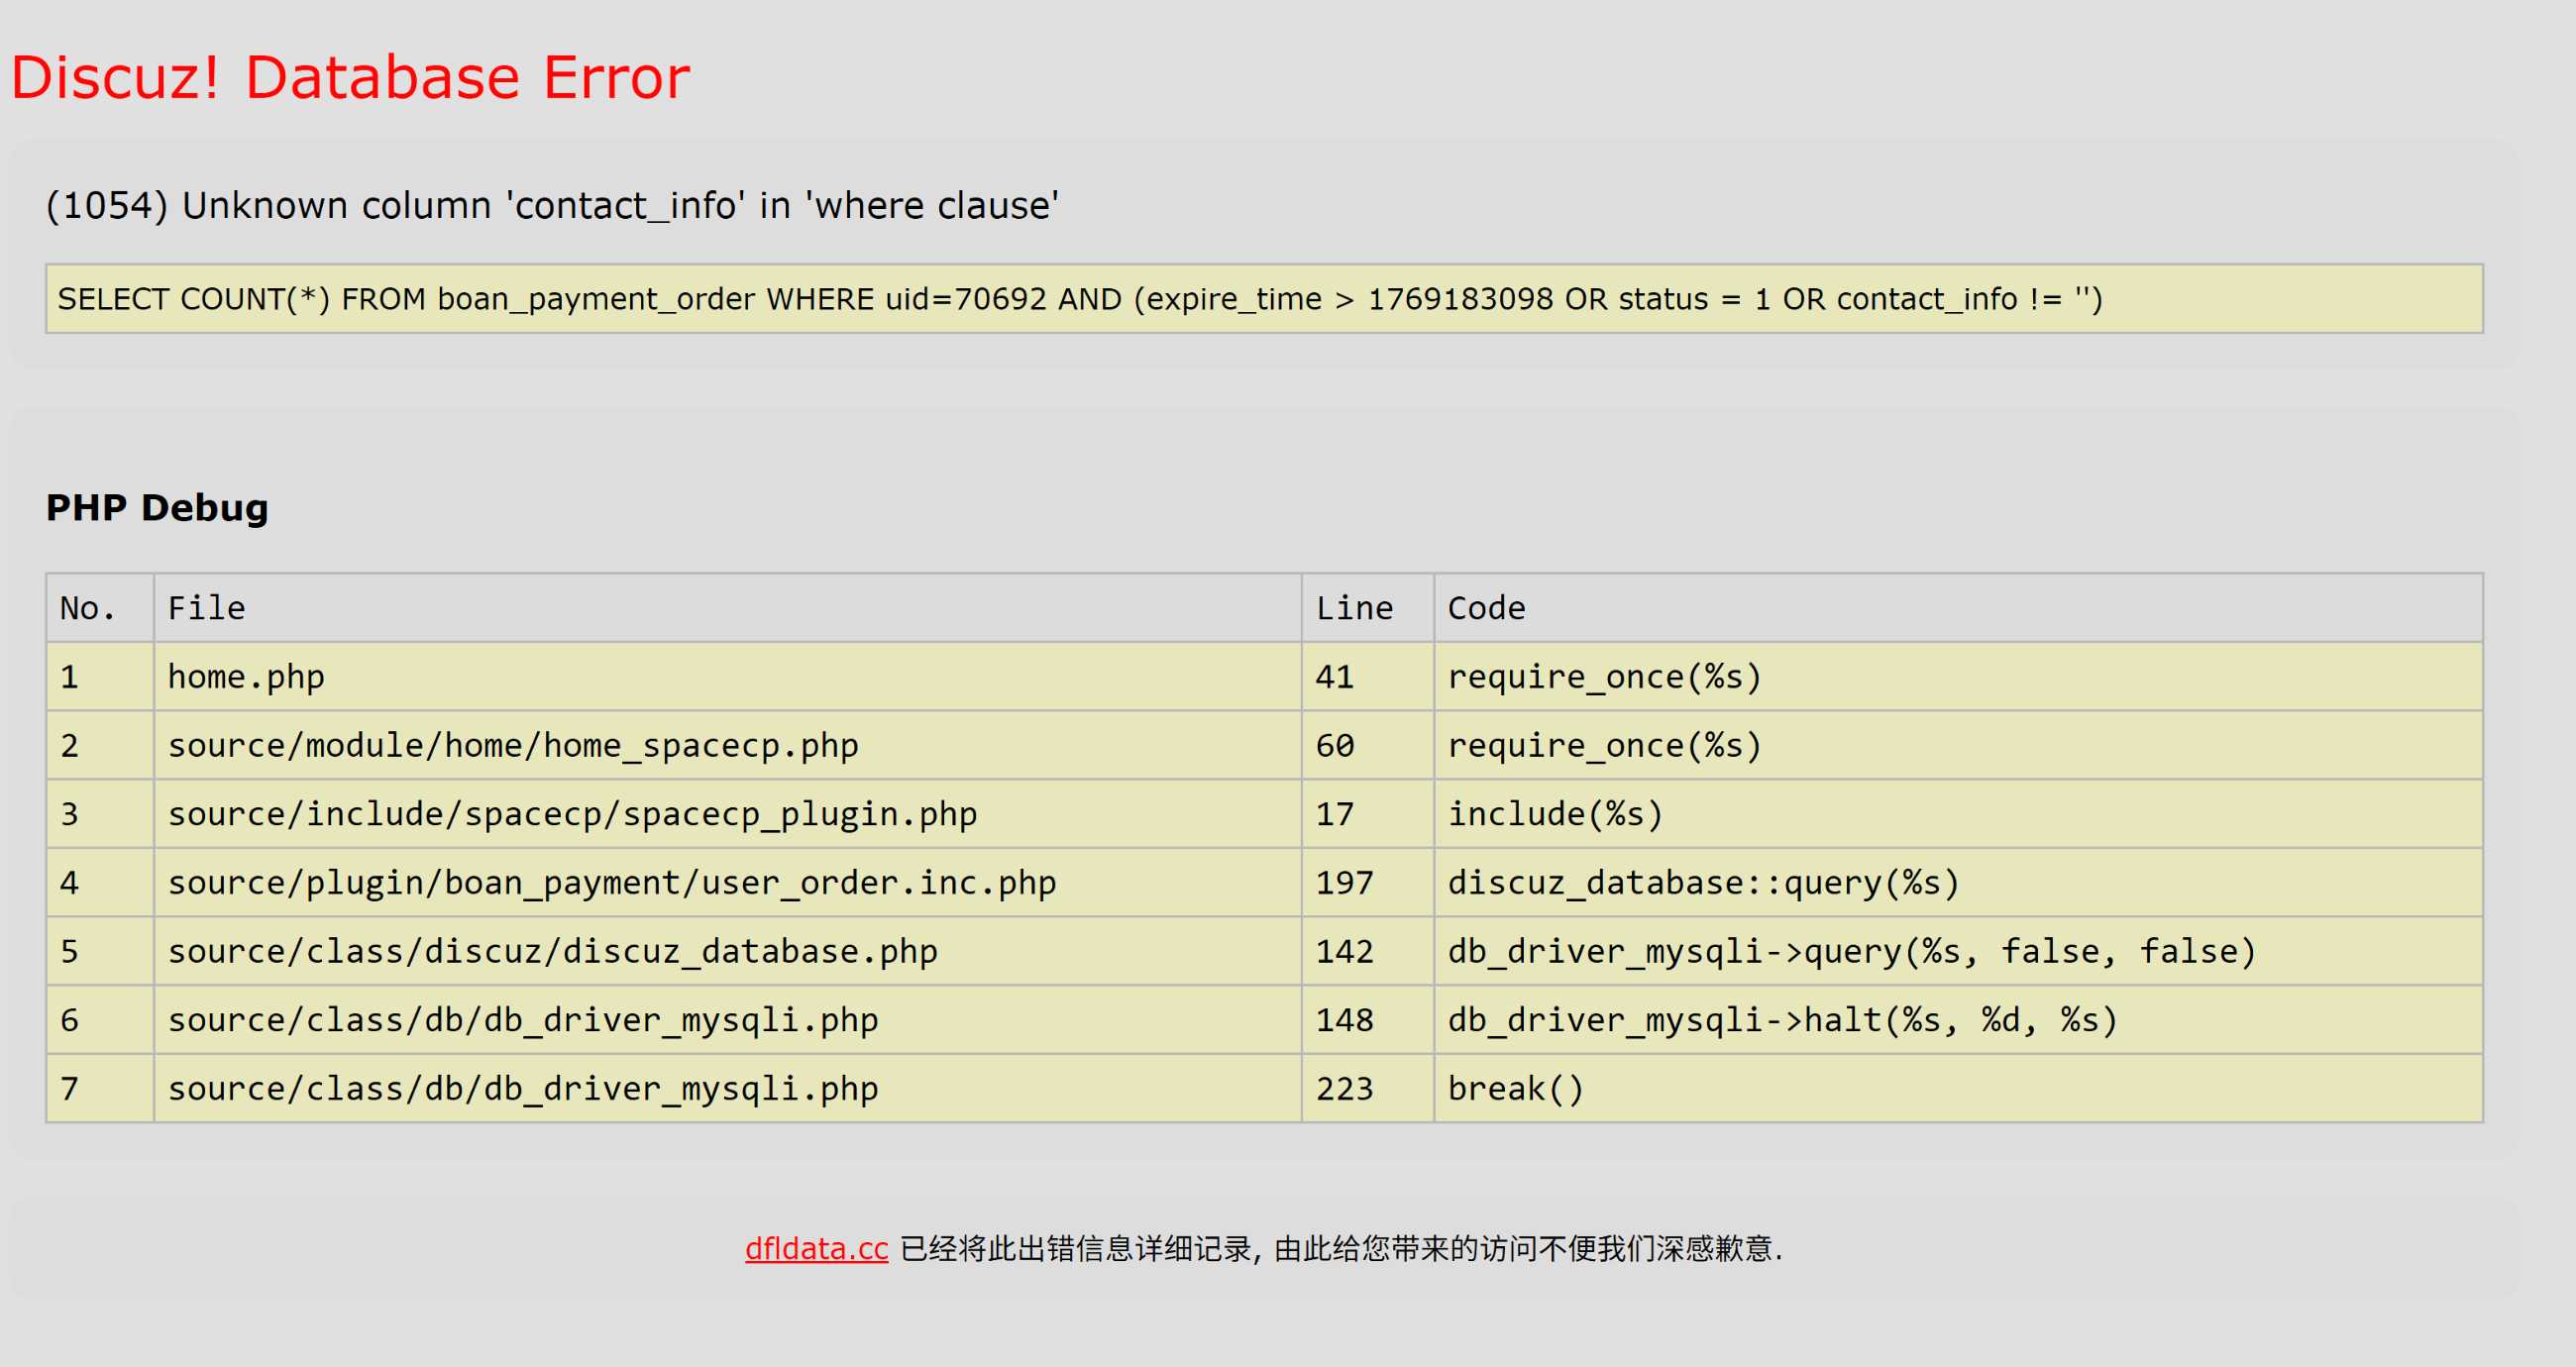Click the Chinese apology footer text
This screenshot has width=2576, height=1367.
1340,1248
